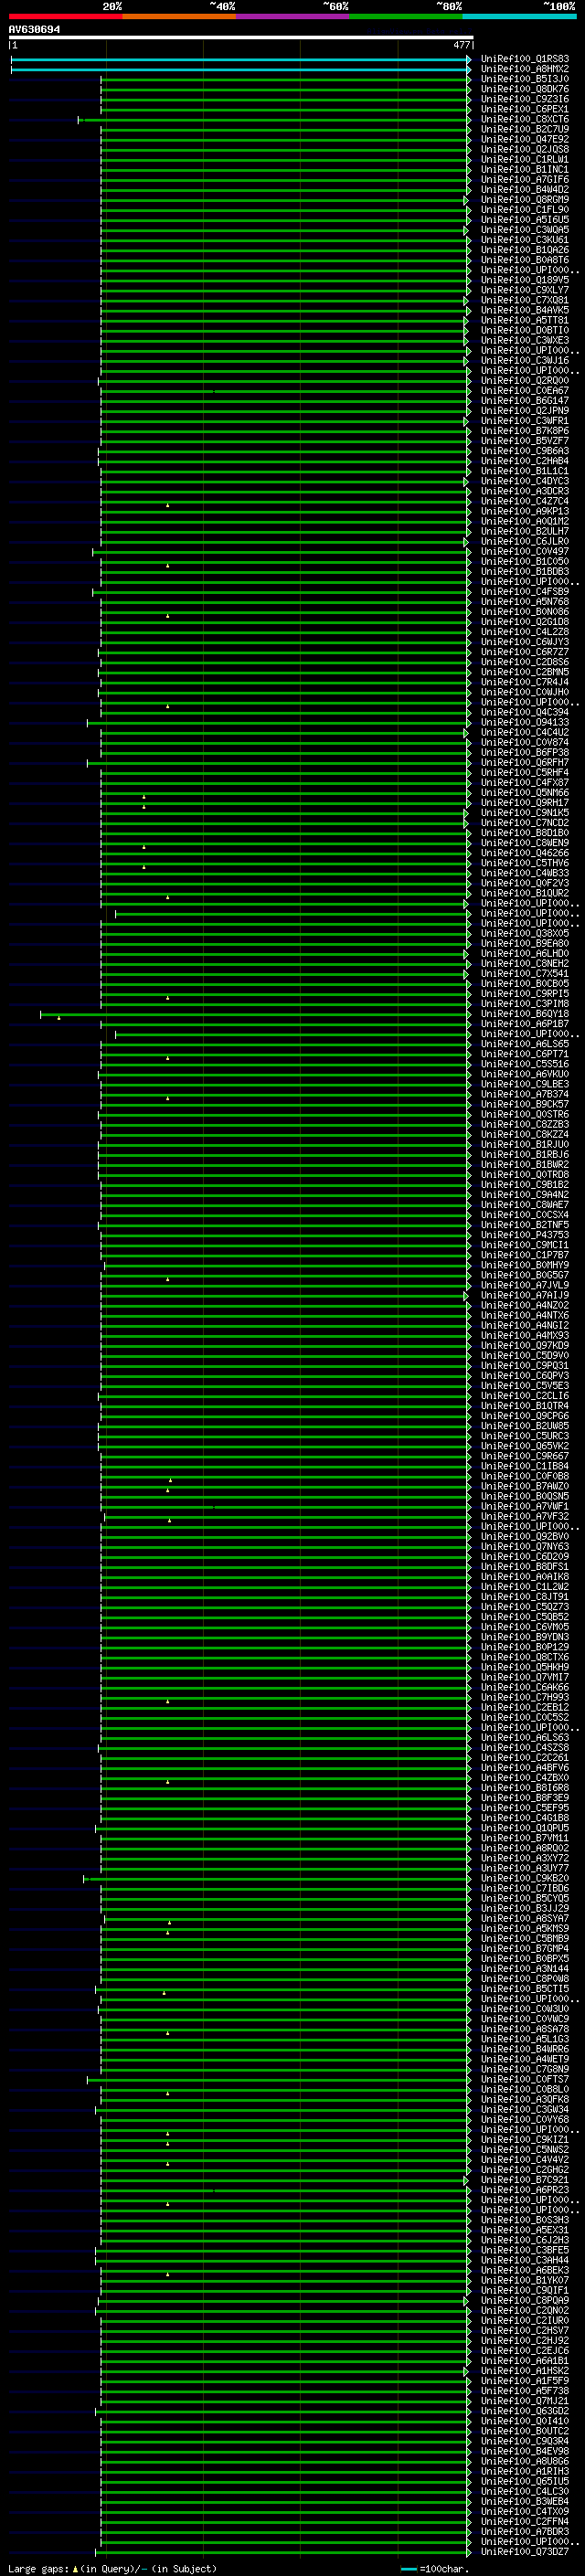Select label UniRef100_Q46266
Image resolution: width=585 pixels, height=2576 pixels.
(525, 853)
